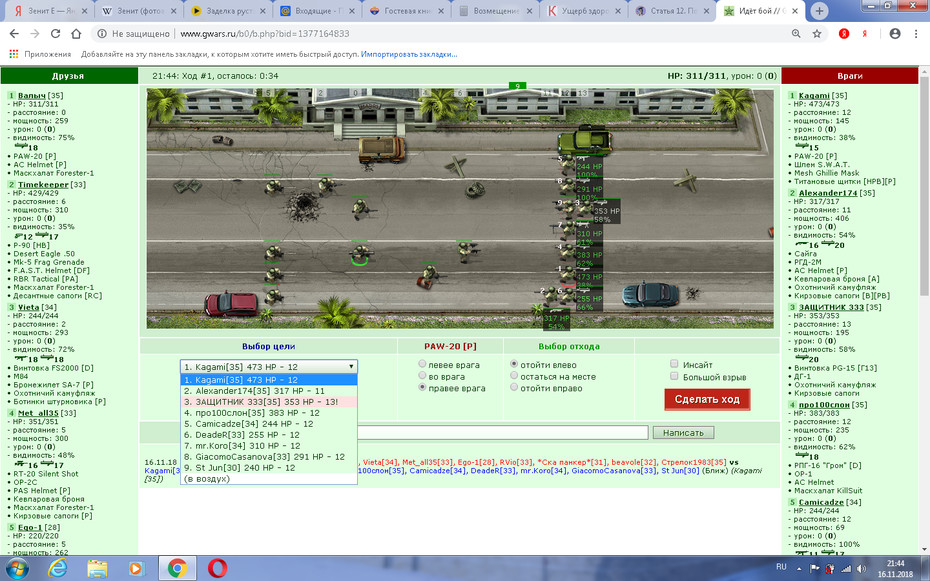Viewport: 930px width, 581px height.
Task: Select target DeadeR[33] 255 HP
Action: [x=269, y=435]
